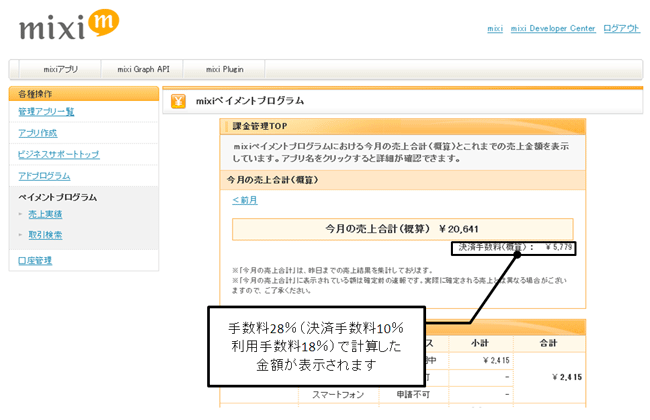
Task: Open 管理アプリ一覧 in the sidebar
Action: click(x=46, y=112)
